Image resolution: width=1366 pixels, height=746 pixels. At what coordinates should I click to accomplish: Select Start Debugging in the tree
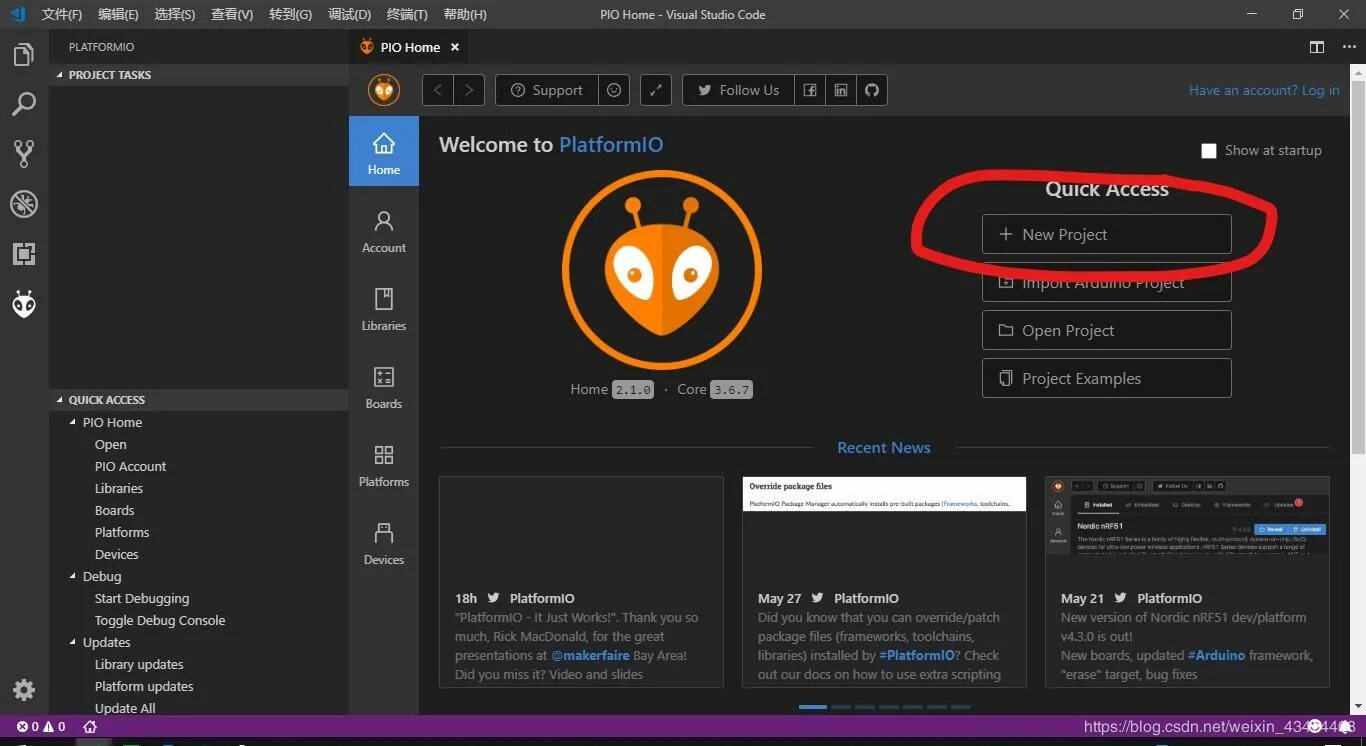point(142,598)
